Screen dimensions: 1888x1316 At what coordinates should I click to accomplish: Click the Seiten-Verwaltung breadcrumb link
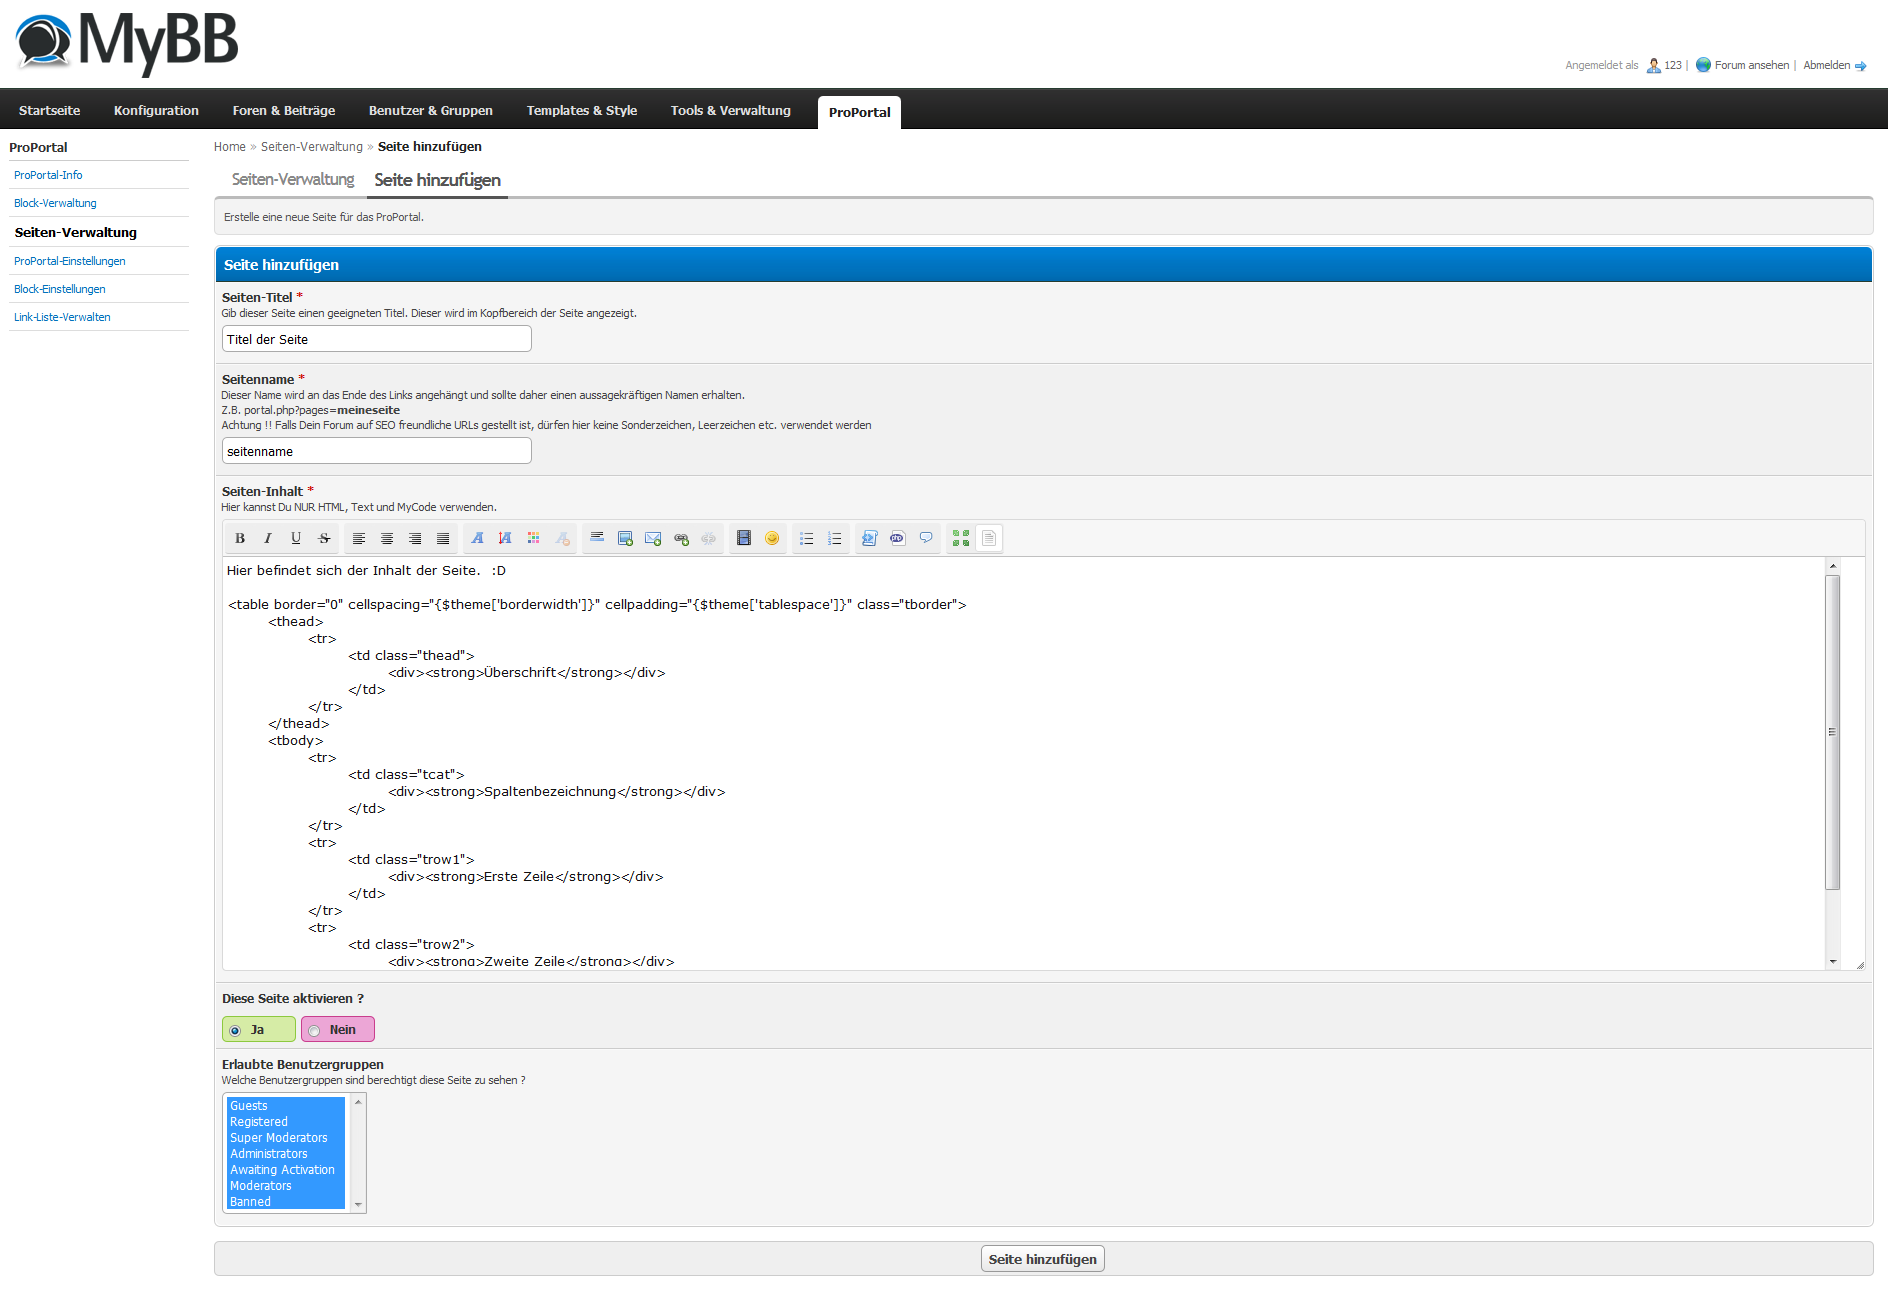(x=312, y=147)
